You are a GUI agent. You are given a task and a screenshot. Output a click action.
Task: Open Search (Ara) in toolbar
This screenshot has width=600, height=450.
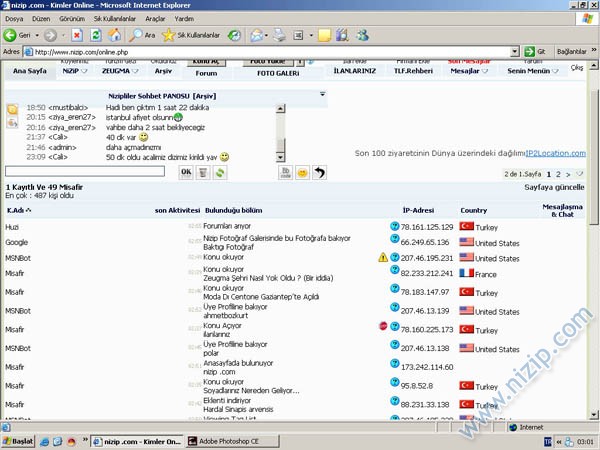click(x=142, y=35)
